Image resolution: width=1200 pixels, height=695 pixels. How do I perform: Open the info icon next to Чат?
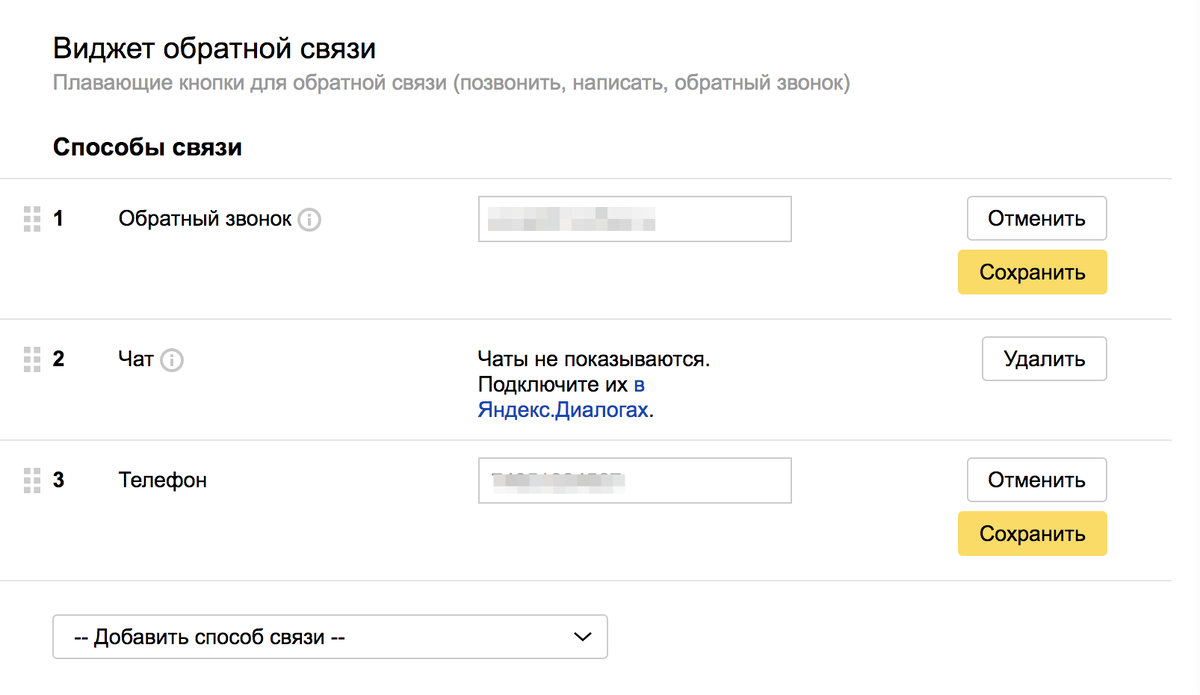click(x=172, y=359)
